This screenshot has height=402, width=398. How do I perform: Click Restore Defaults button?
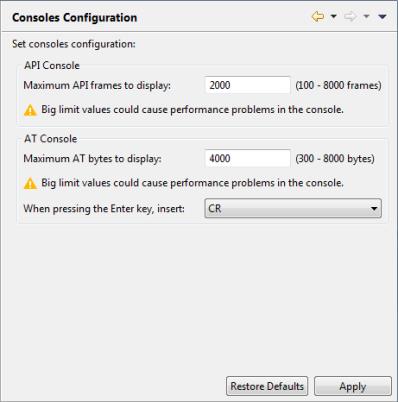coord(267,386)
